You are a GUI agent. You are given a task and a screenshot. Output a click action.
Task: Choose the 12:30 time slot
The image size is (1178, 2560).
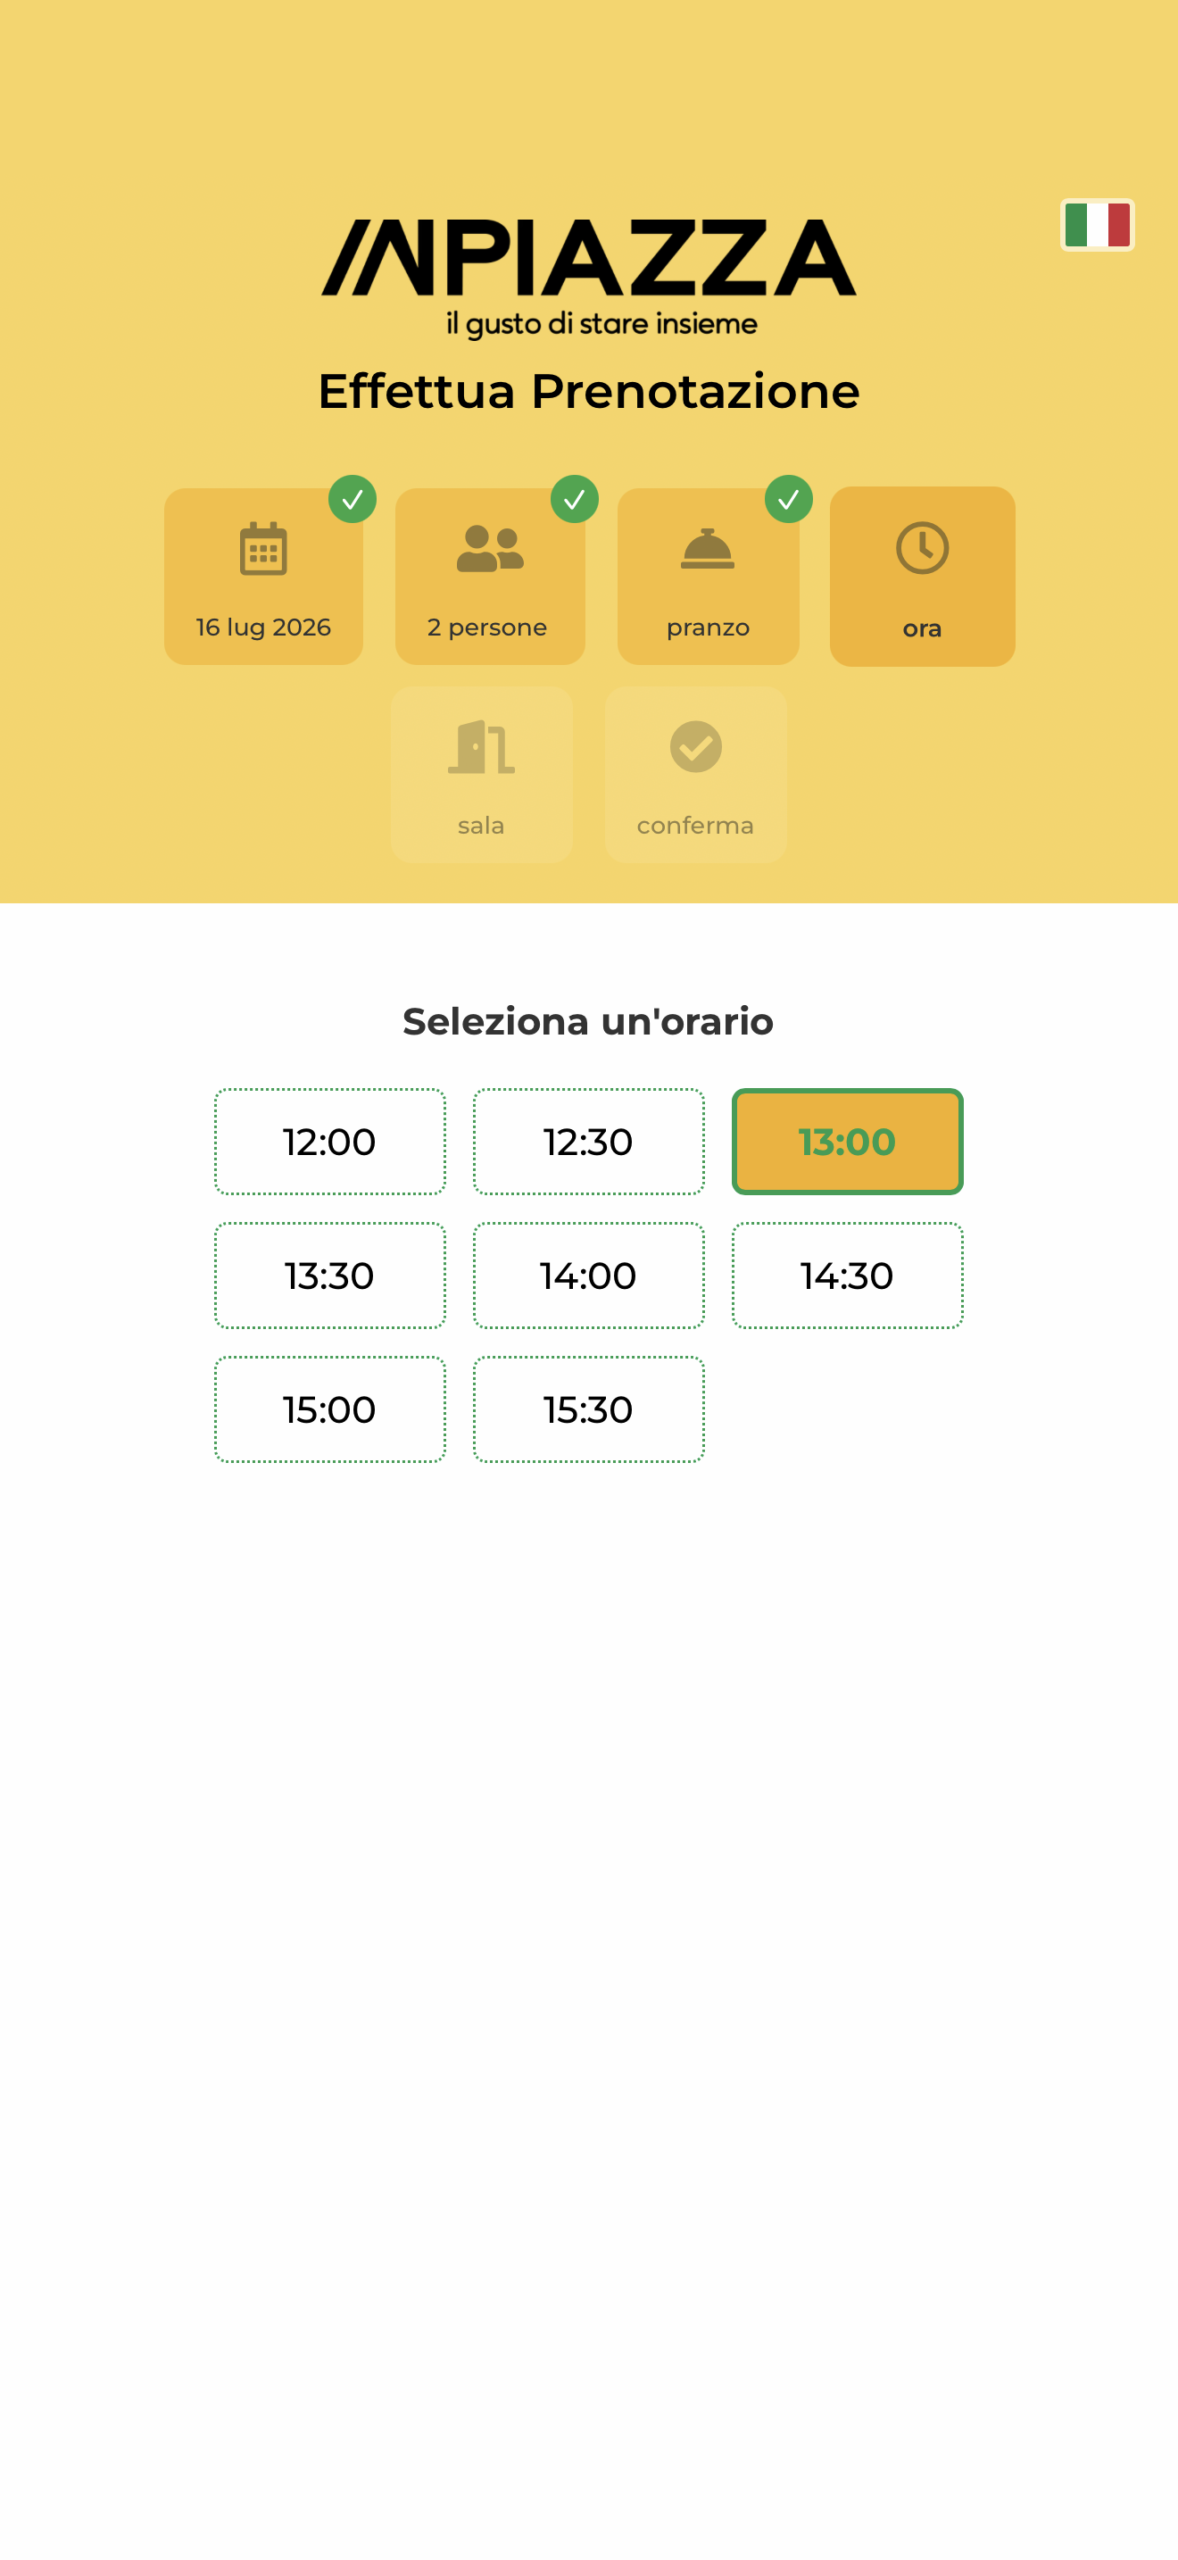(x=589, y=1141)
